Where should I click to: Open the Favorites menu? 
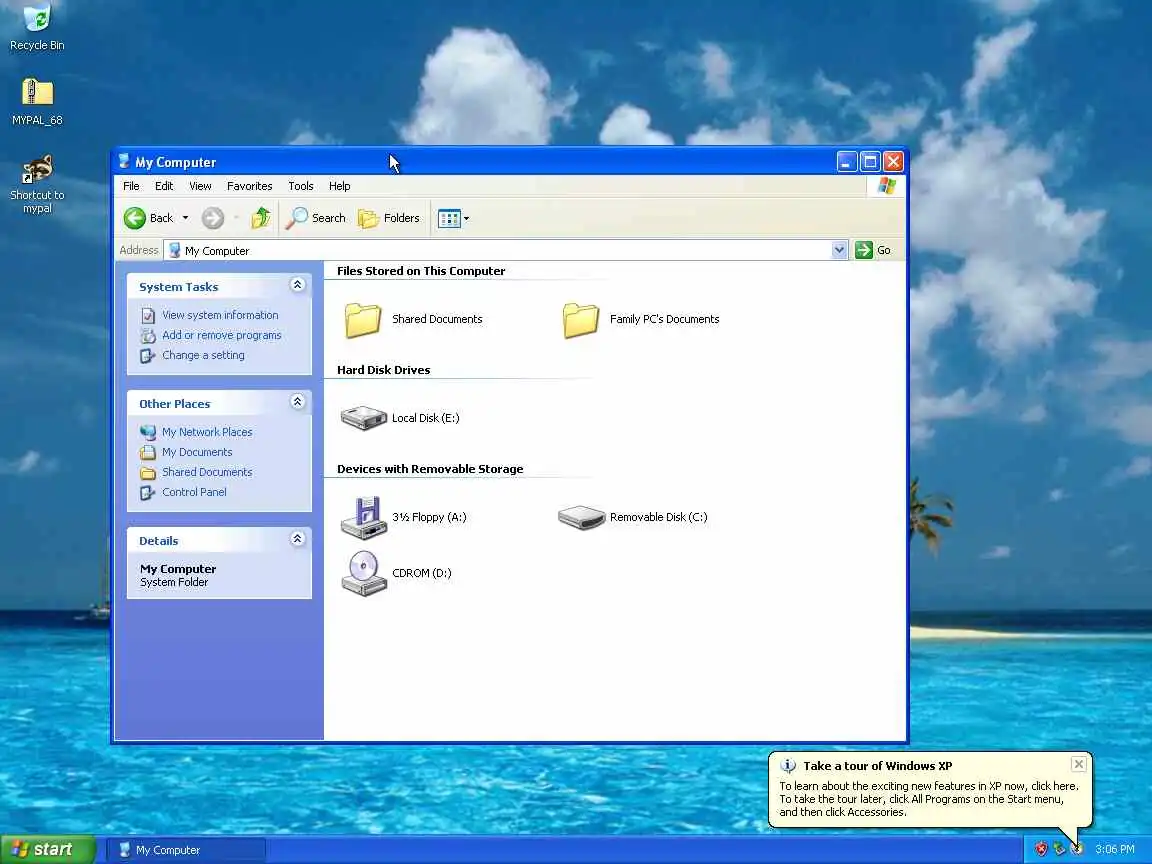249,186
